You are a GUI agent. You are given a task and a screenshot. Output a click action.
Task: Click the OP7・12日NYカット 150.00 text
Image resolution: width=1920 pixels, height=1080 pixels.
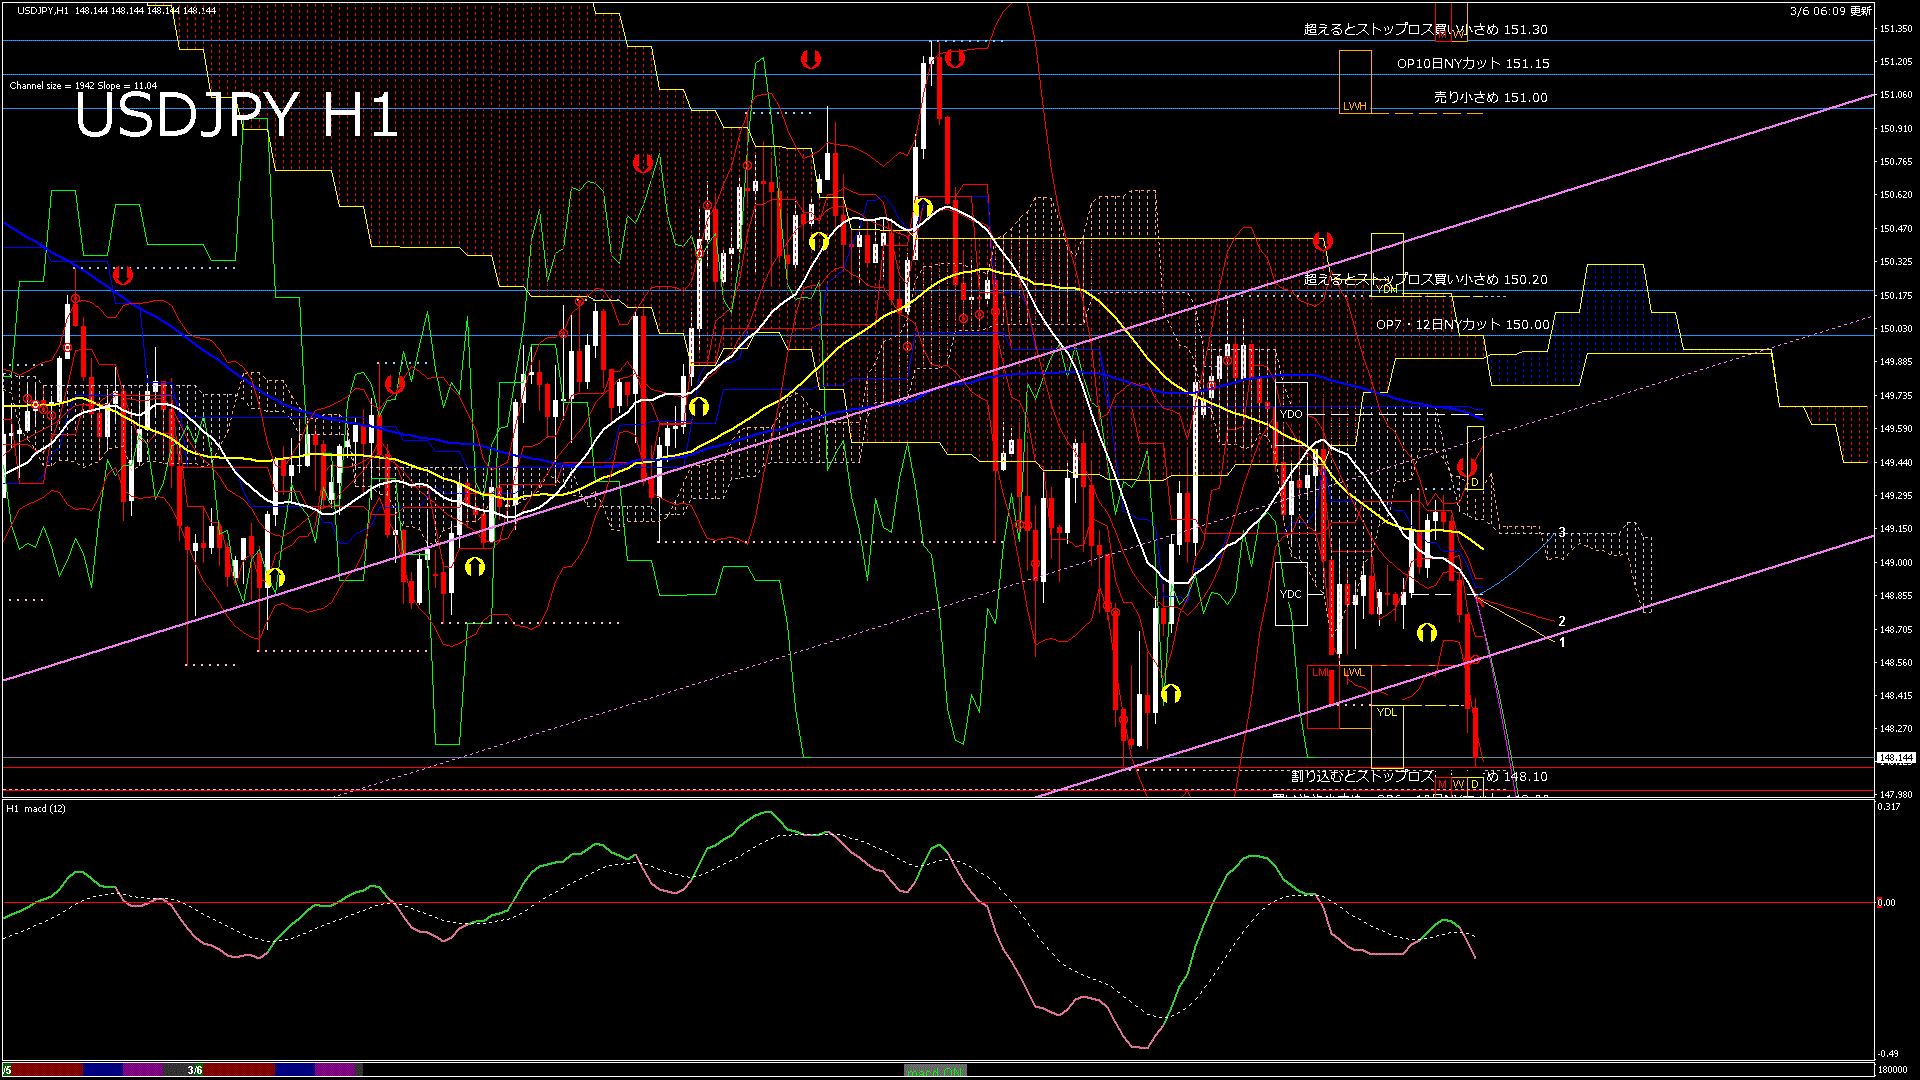(x=1462, y=324)
